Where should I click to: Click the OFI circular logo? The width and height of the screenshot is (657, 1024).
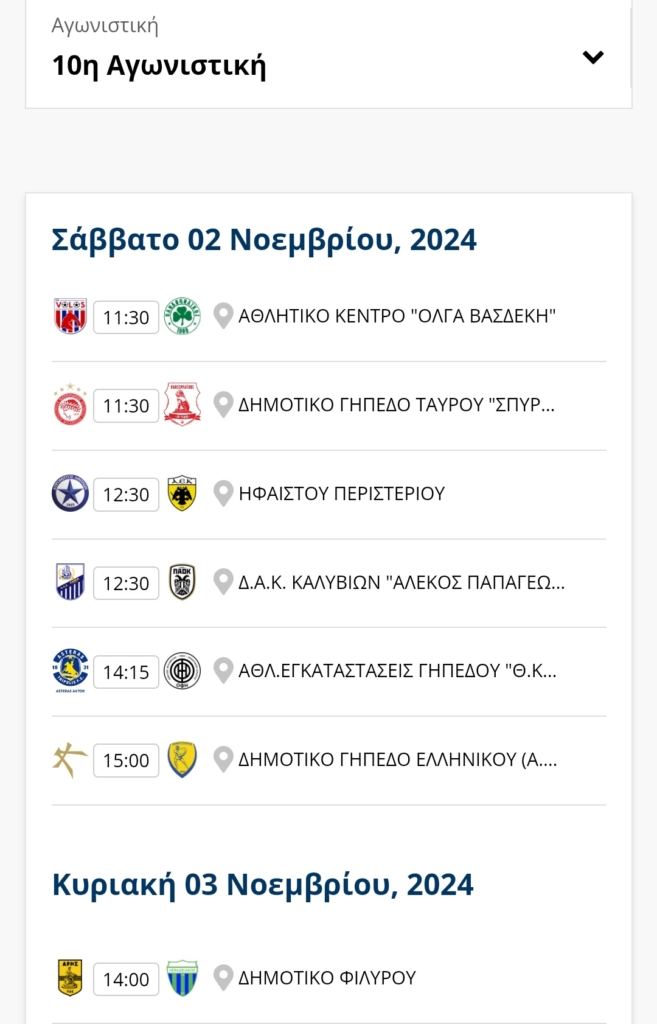click(182, 671)
